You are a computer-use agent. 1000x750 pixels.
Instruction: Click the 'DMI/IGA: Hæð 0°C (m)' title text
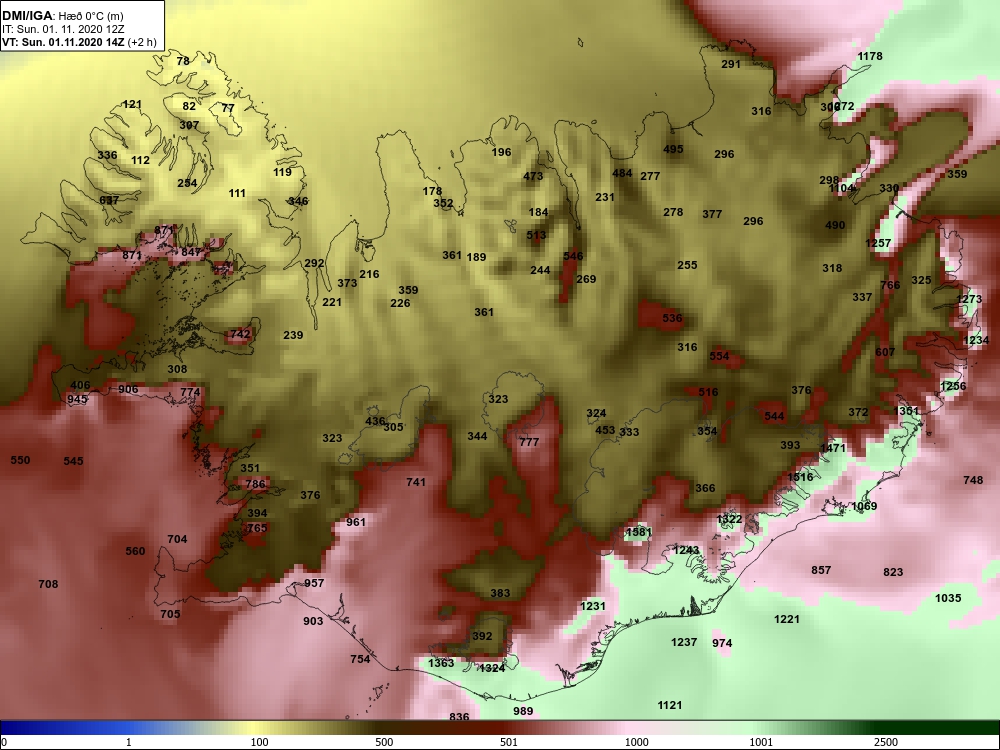62,16
